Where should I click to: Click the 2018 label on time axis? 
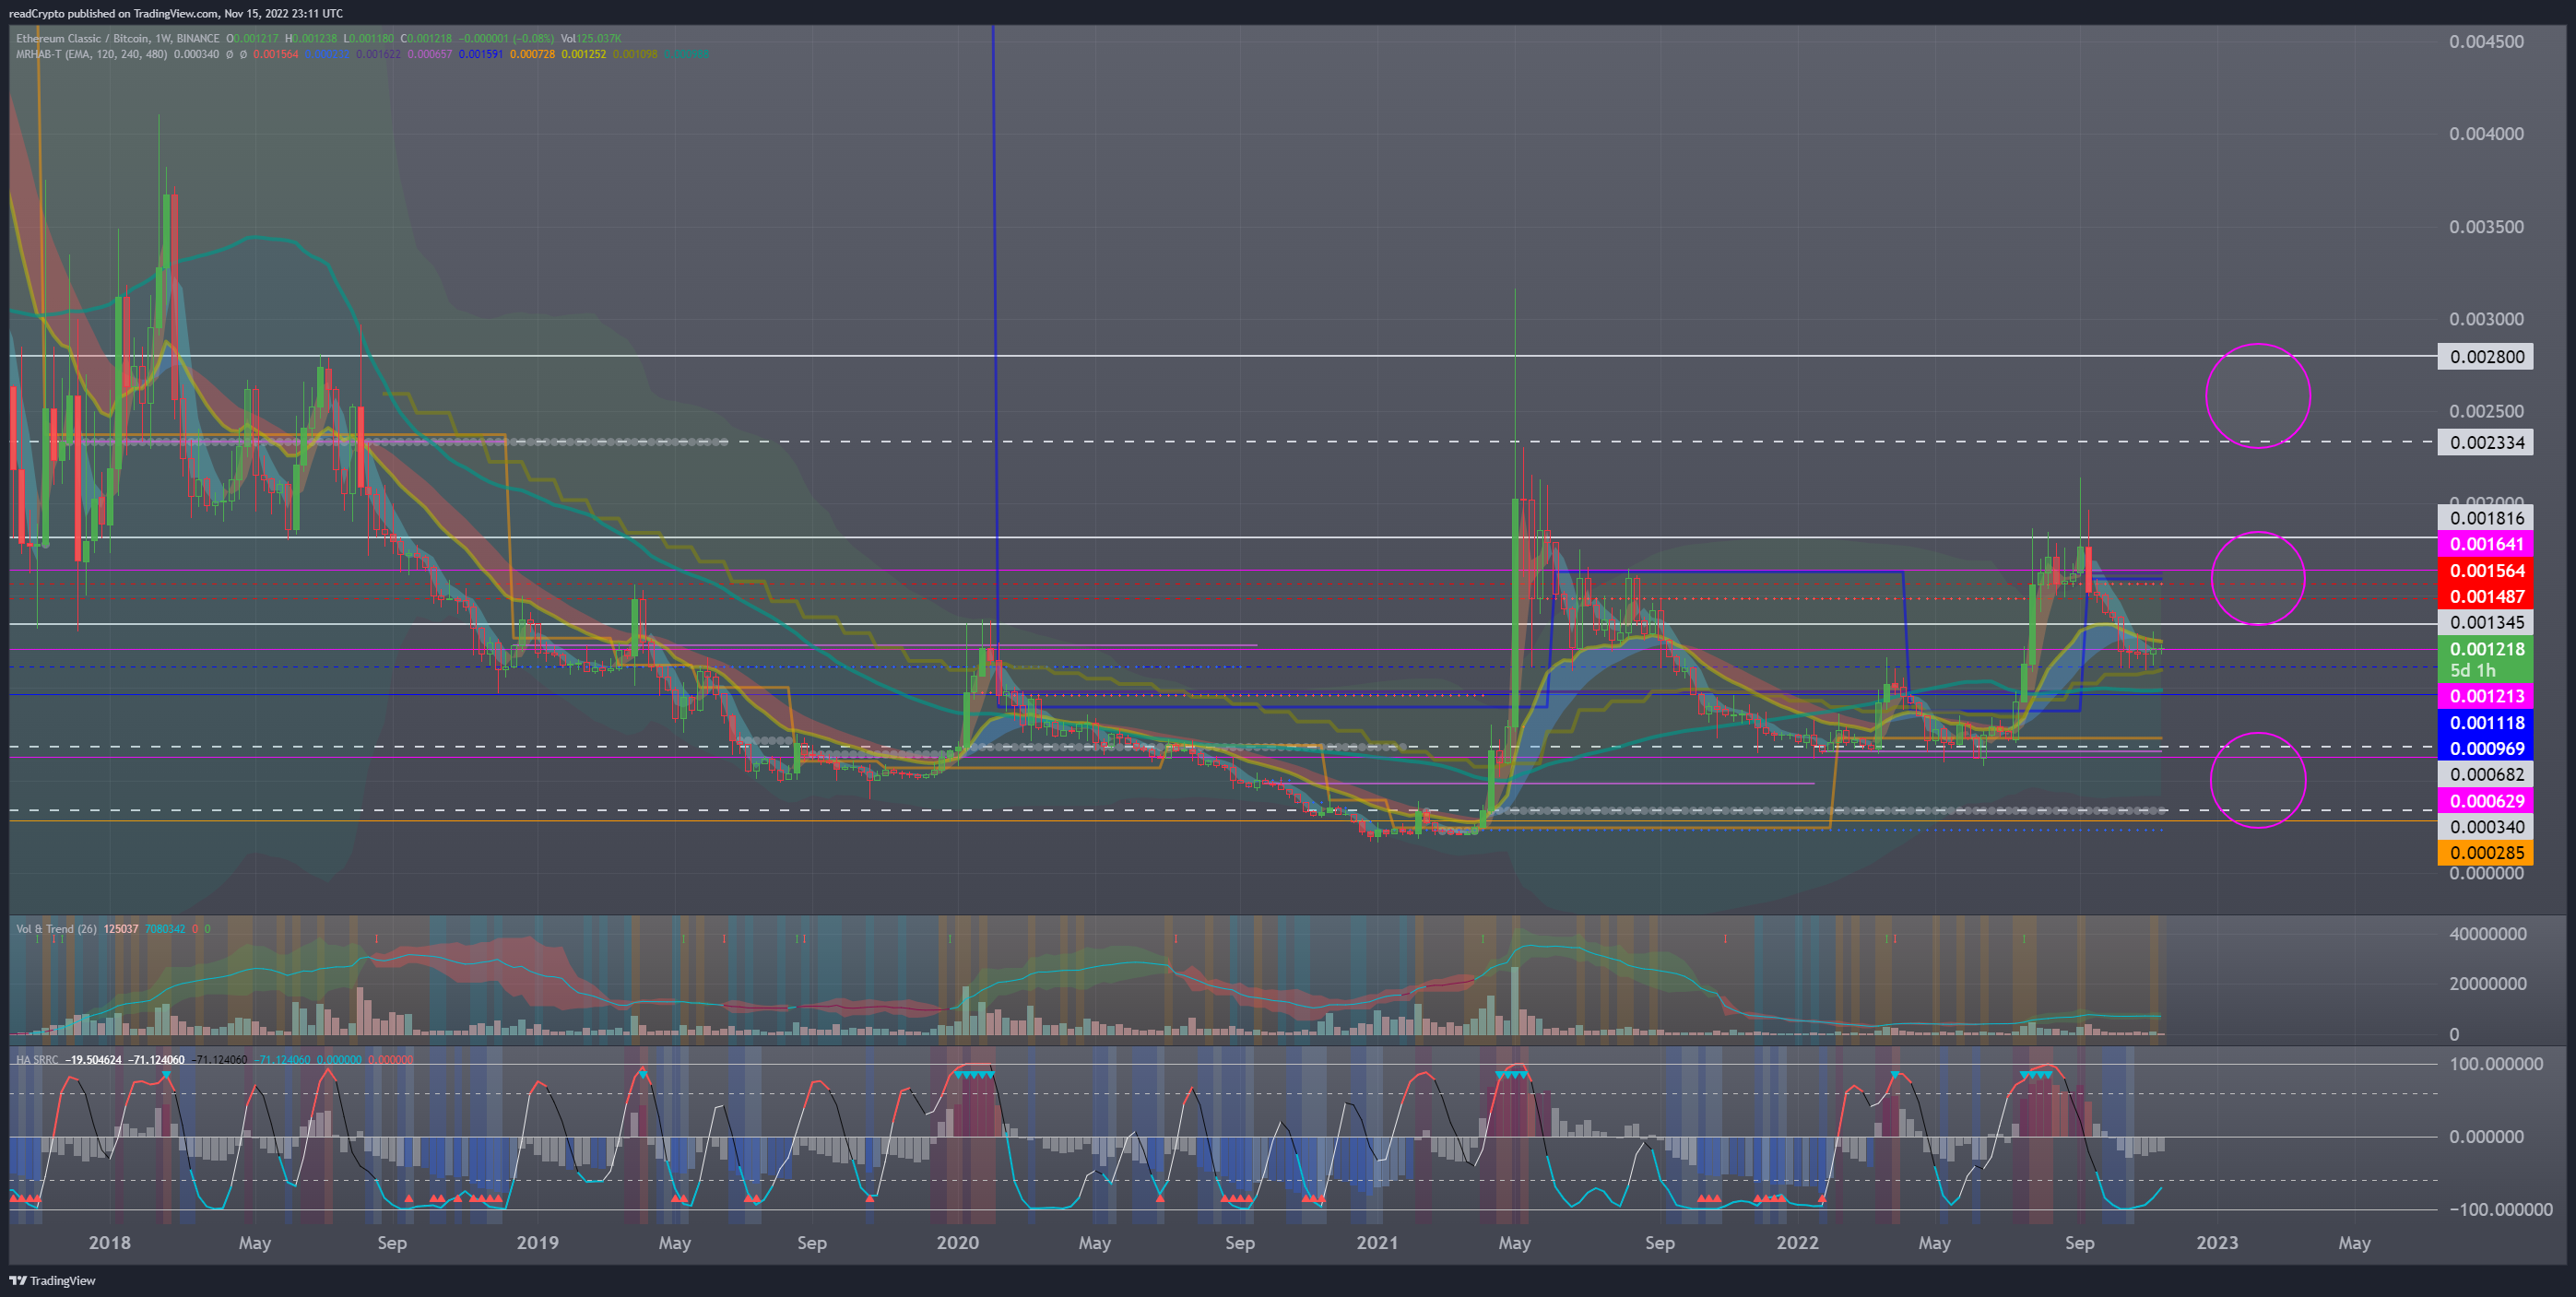click(x=110, y=1243)
